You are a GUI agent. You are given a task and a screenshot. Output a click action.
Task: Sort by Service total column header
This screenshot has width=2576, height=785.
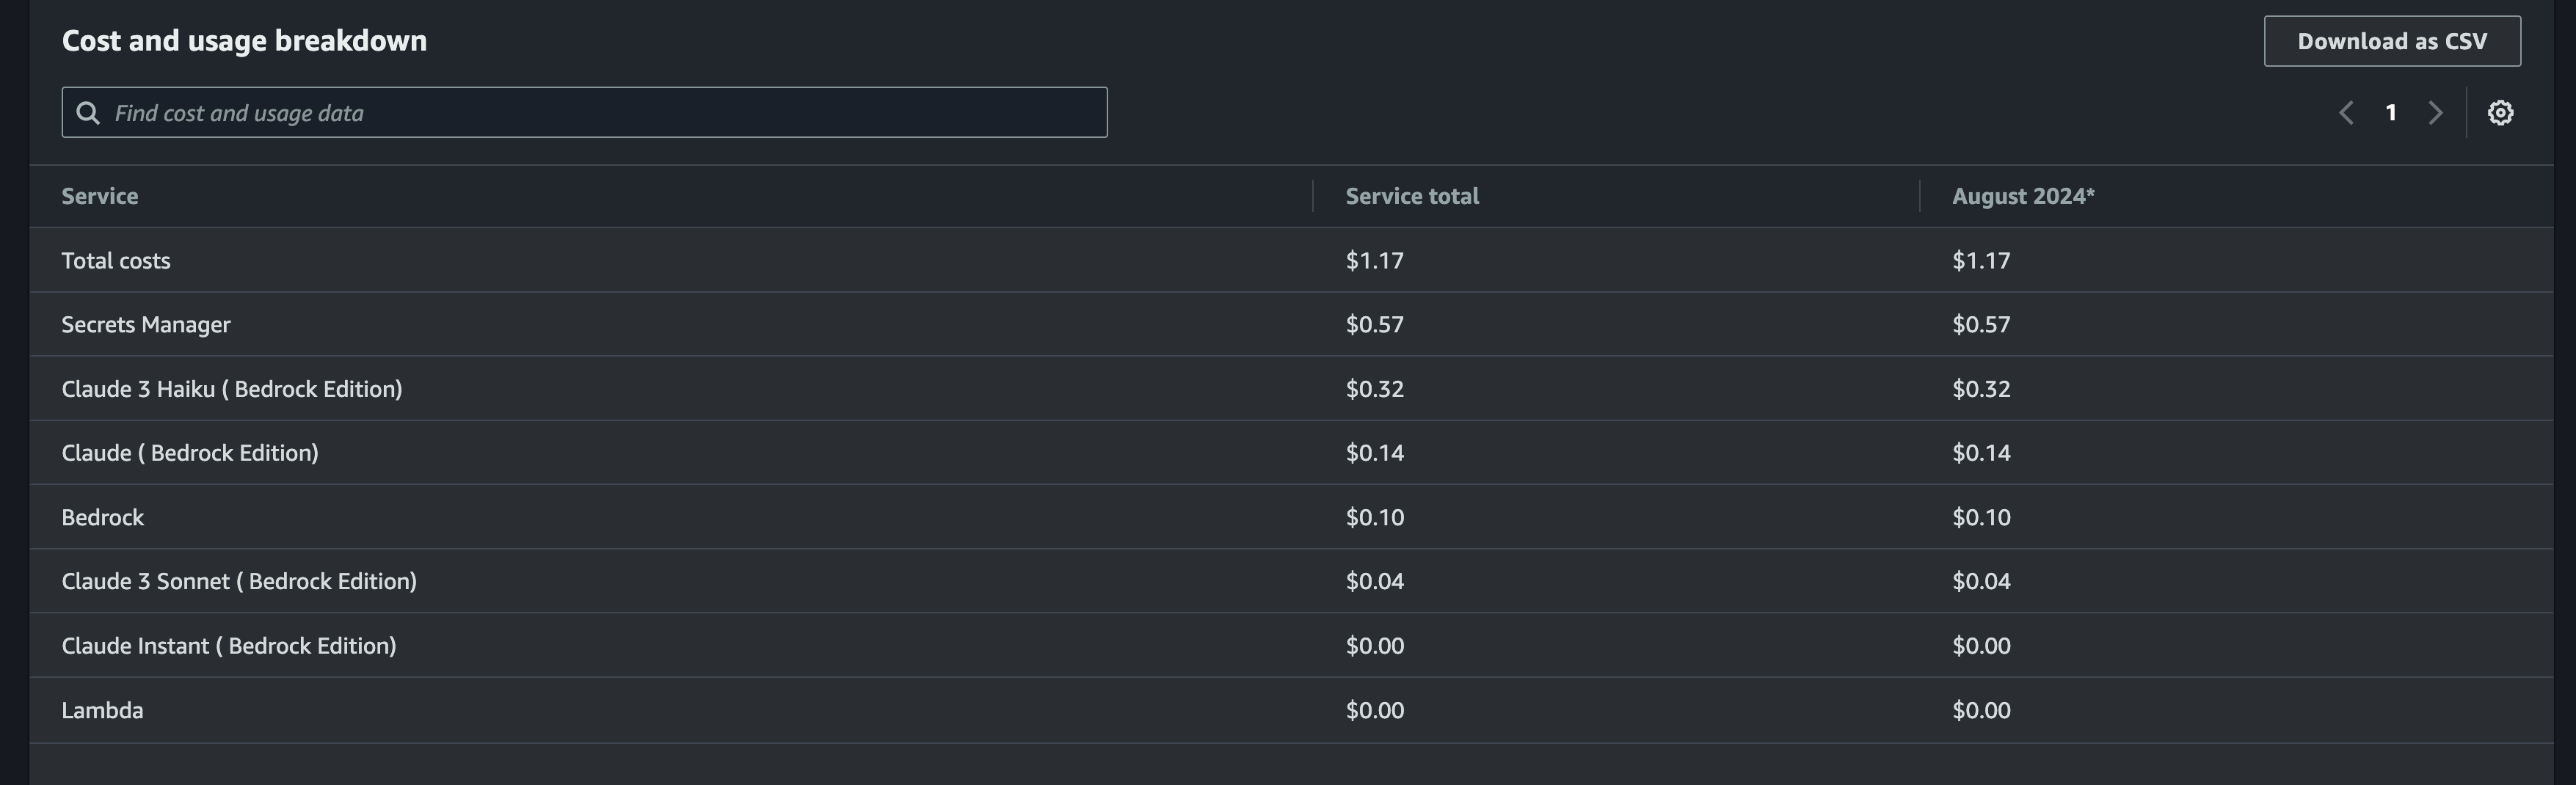coord(1412,196)
